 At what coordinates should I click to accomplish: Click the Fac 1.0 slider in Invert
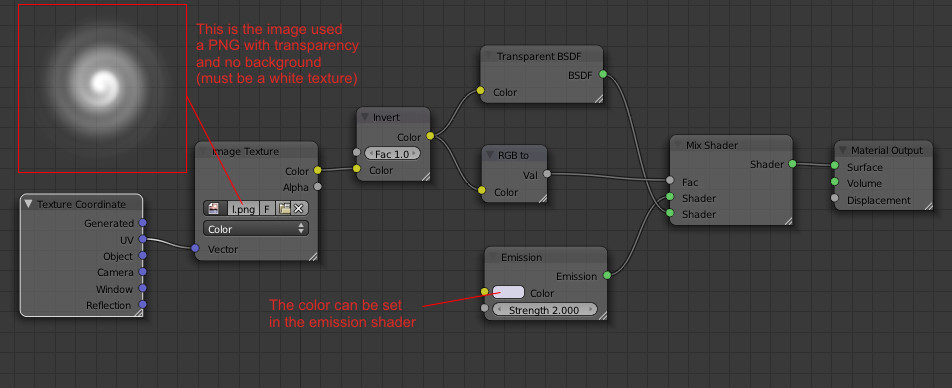[392, 154]
